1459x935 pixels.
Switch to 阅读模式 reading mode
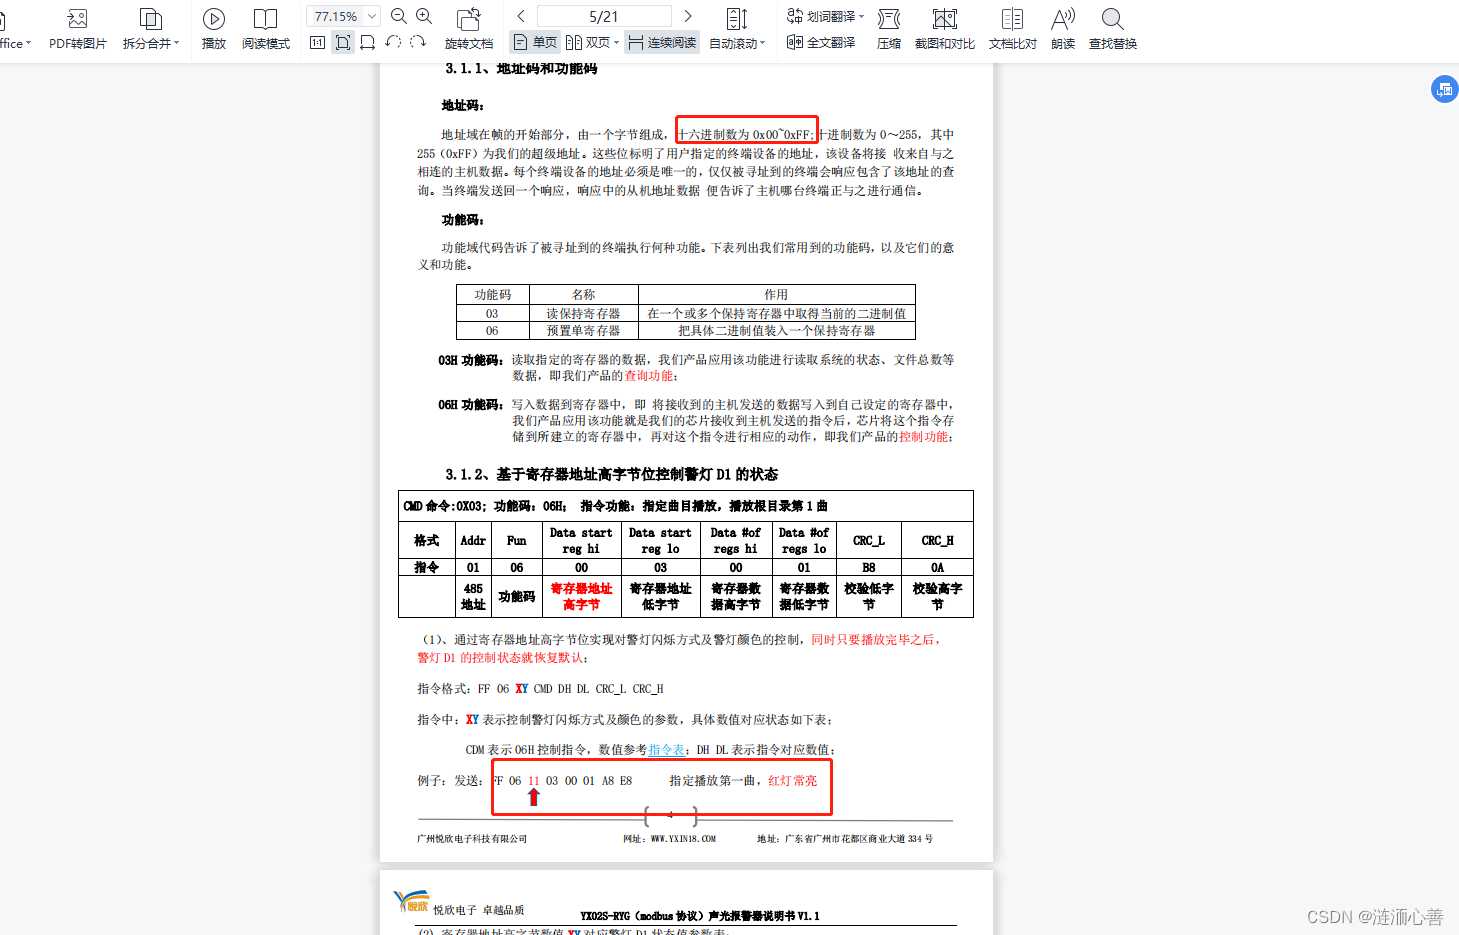pos(266,29)
